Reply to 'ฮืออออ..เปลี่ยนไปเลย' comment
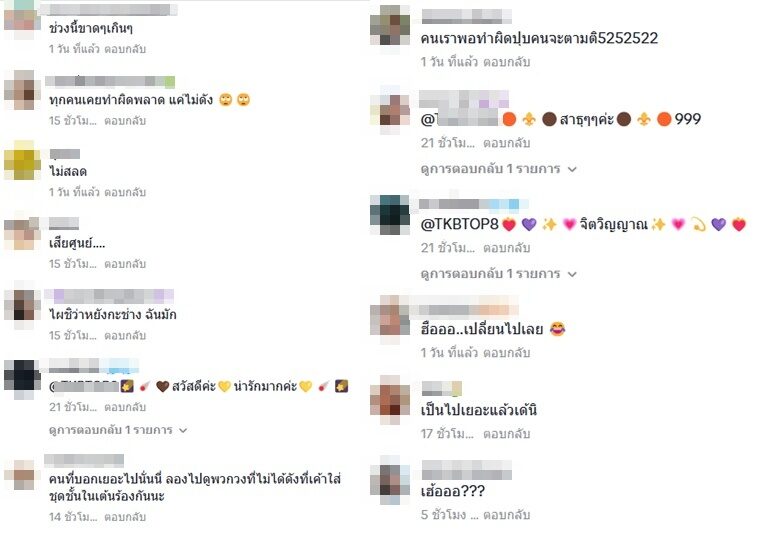Image resolution: width=779 pixels, height=533 pixels. [x=507, y=353]
